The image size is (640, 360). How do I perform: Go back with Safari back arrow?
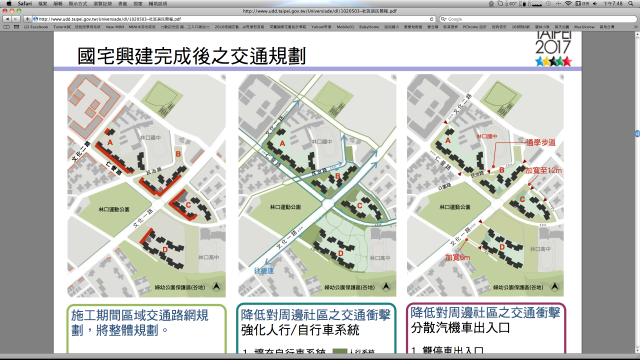coord(7,19)
